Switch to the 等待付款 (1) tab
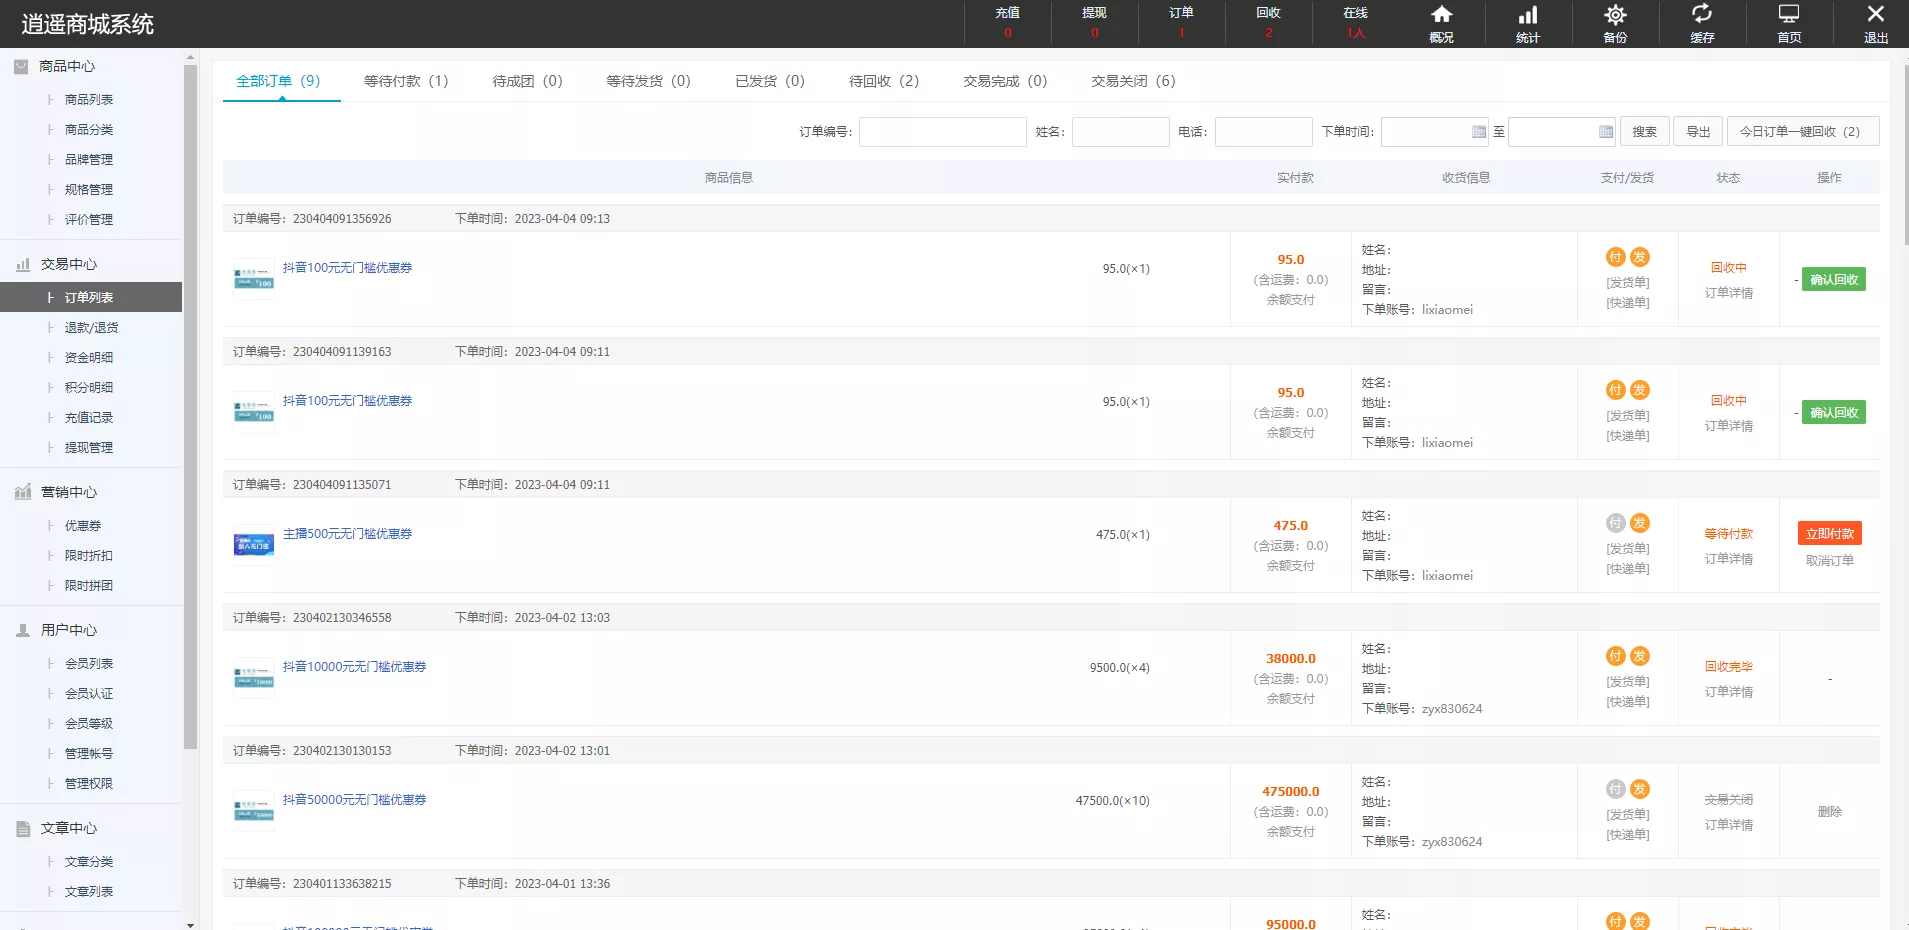Image resolution: width=1909 pixels, height=930 pixels. (x=406, y=81)
